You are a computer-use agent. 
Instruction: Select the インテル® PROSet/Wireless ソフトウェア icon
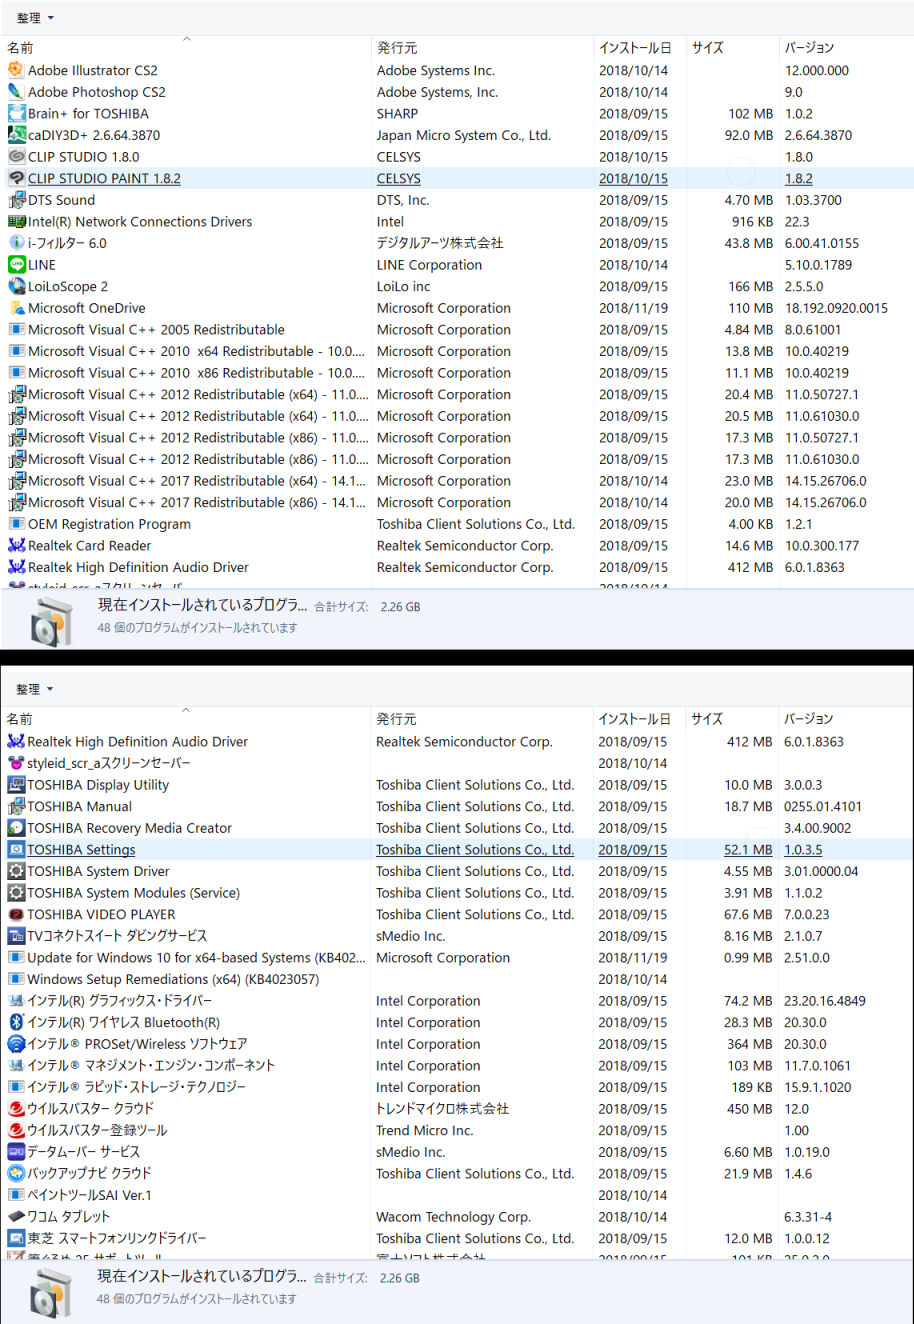point(16,1044)
